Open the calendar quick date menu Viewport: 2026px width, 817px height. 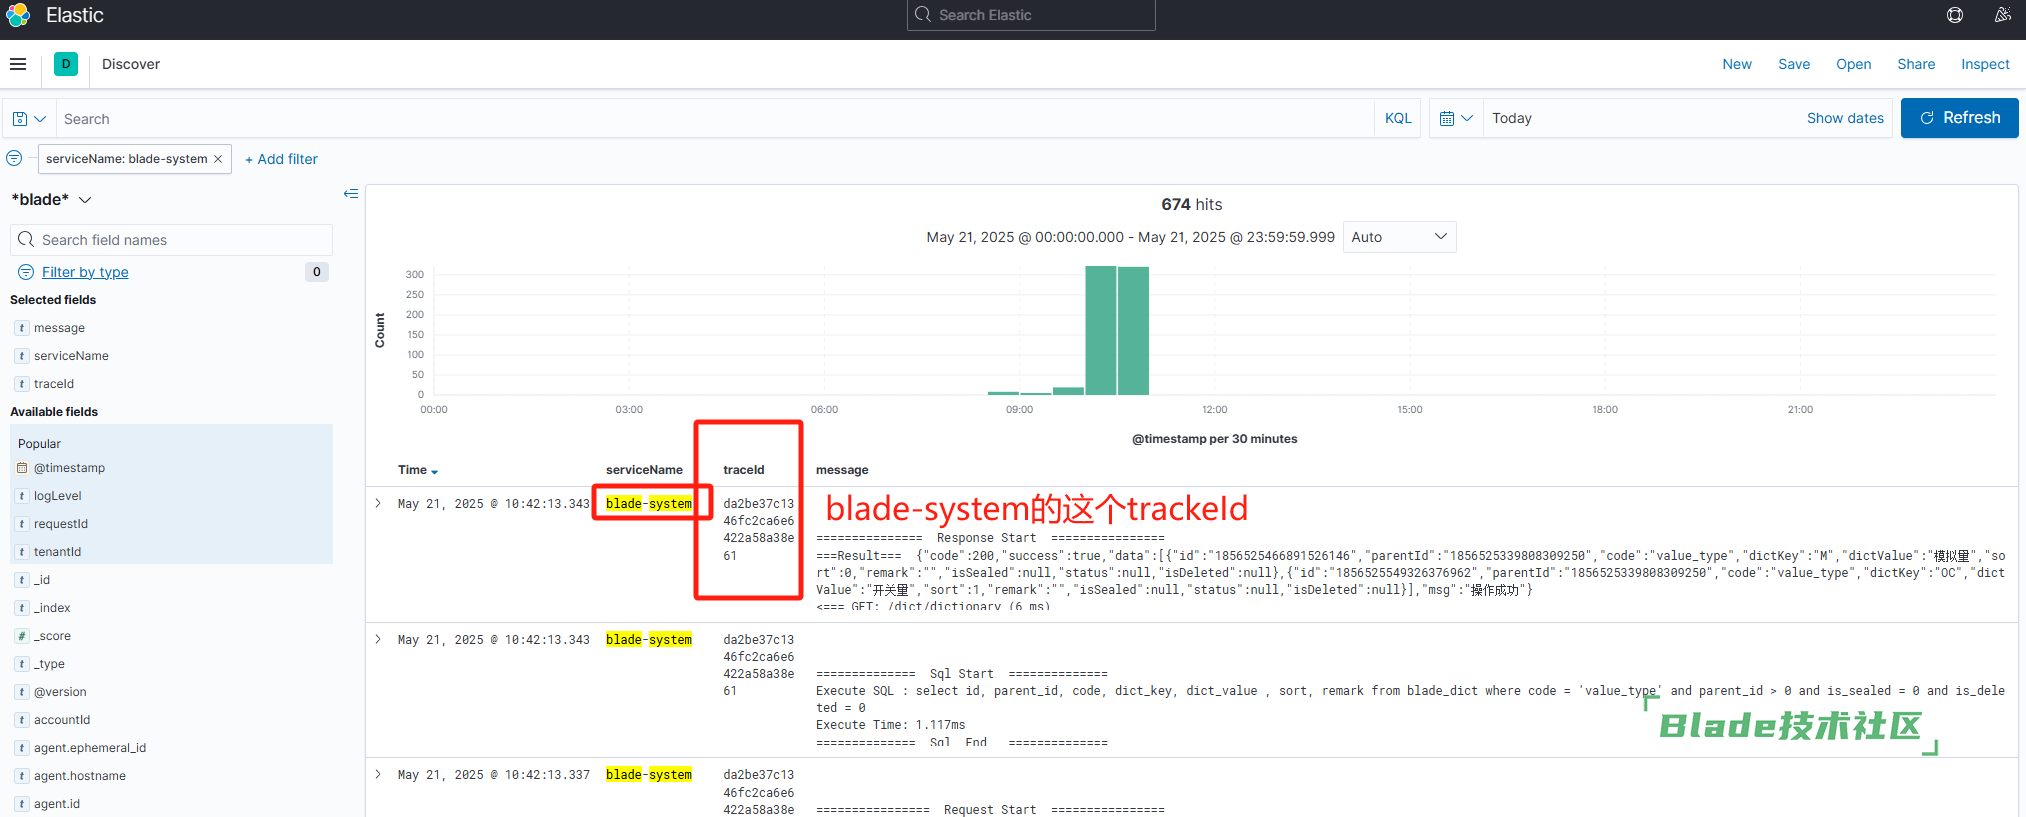pyautogui.click(x=1456, y=118)
